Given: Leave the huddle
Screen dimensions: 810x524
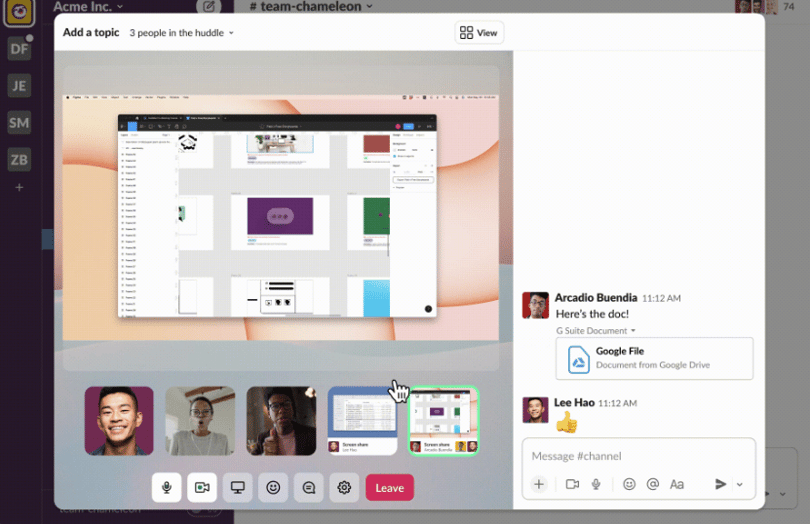Looking at the screenshot, I should point(389,487).
